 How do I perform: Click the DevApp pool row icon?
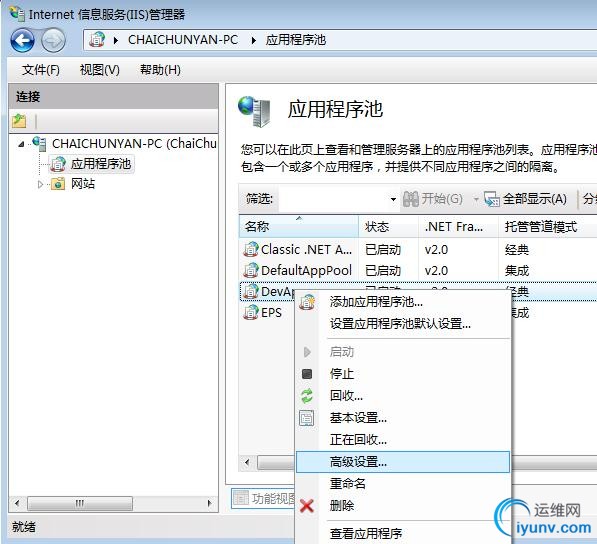point(251,292)
